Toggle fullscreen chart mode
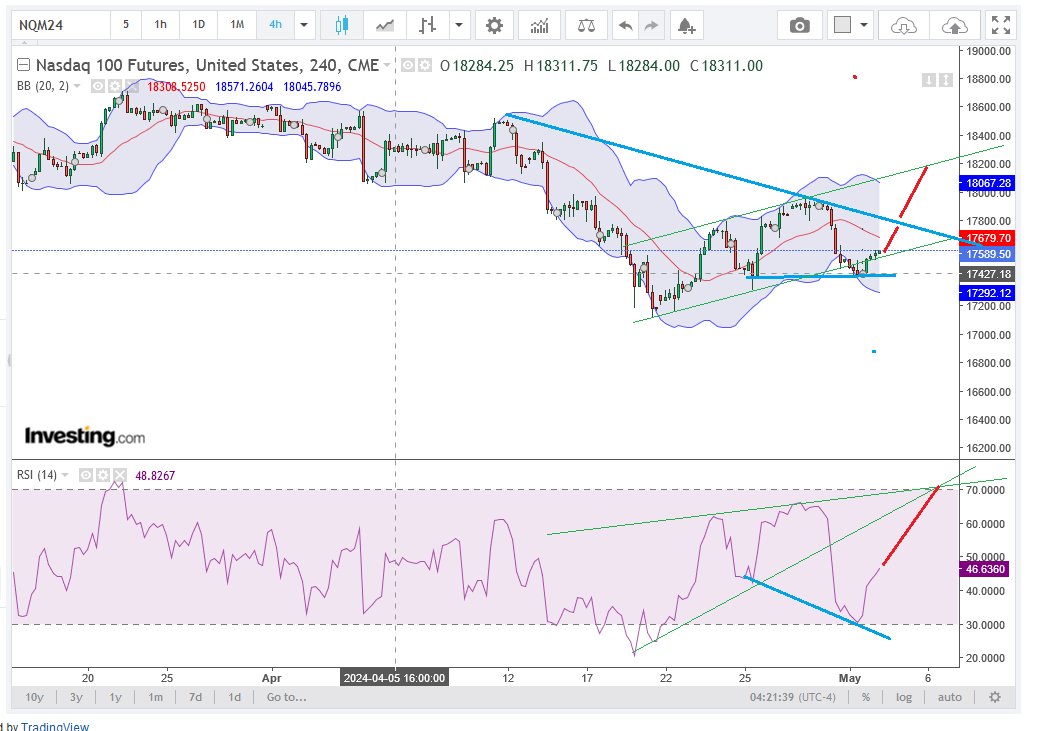 [x=998, y=24]
